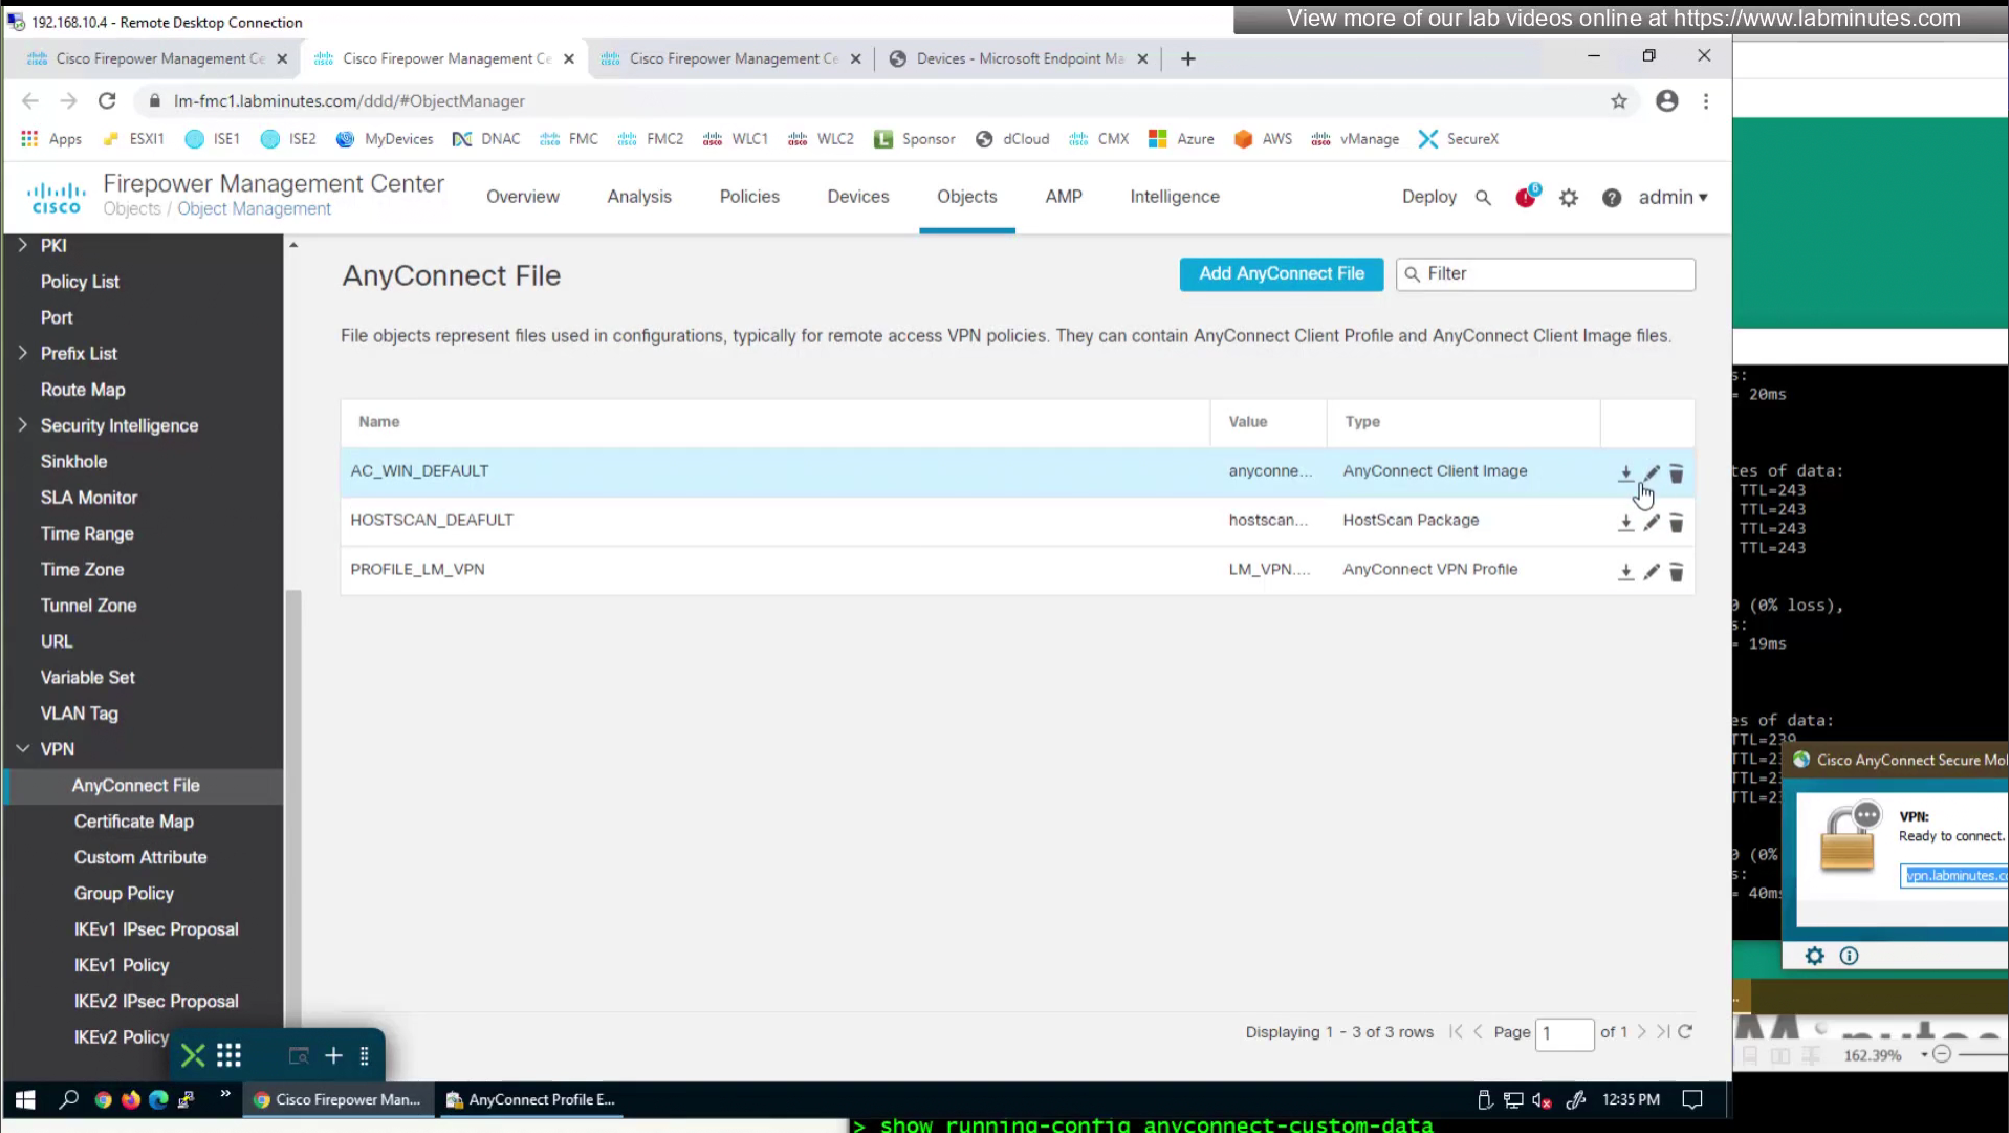This screenshot has width=2009, height=1133.
Task: Click the help question mark icon
Action: click(1611, 198)
